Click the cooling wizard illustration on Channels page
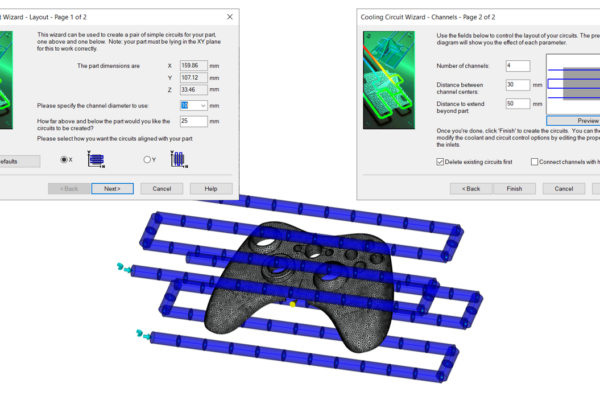Screen dimensions: 600x400 [x=389, y=80]
